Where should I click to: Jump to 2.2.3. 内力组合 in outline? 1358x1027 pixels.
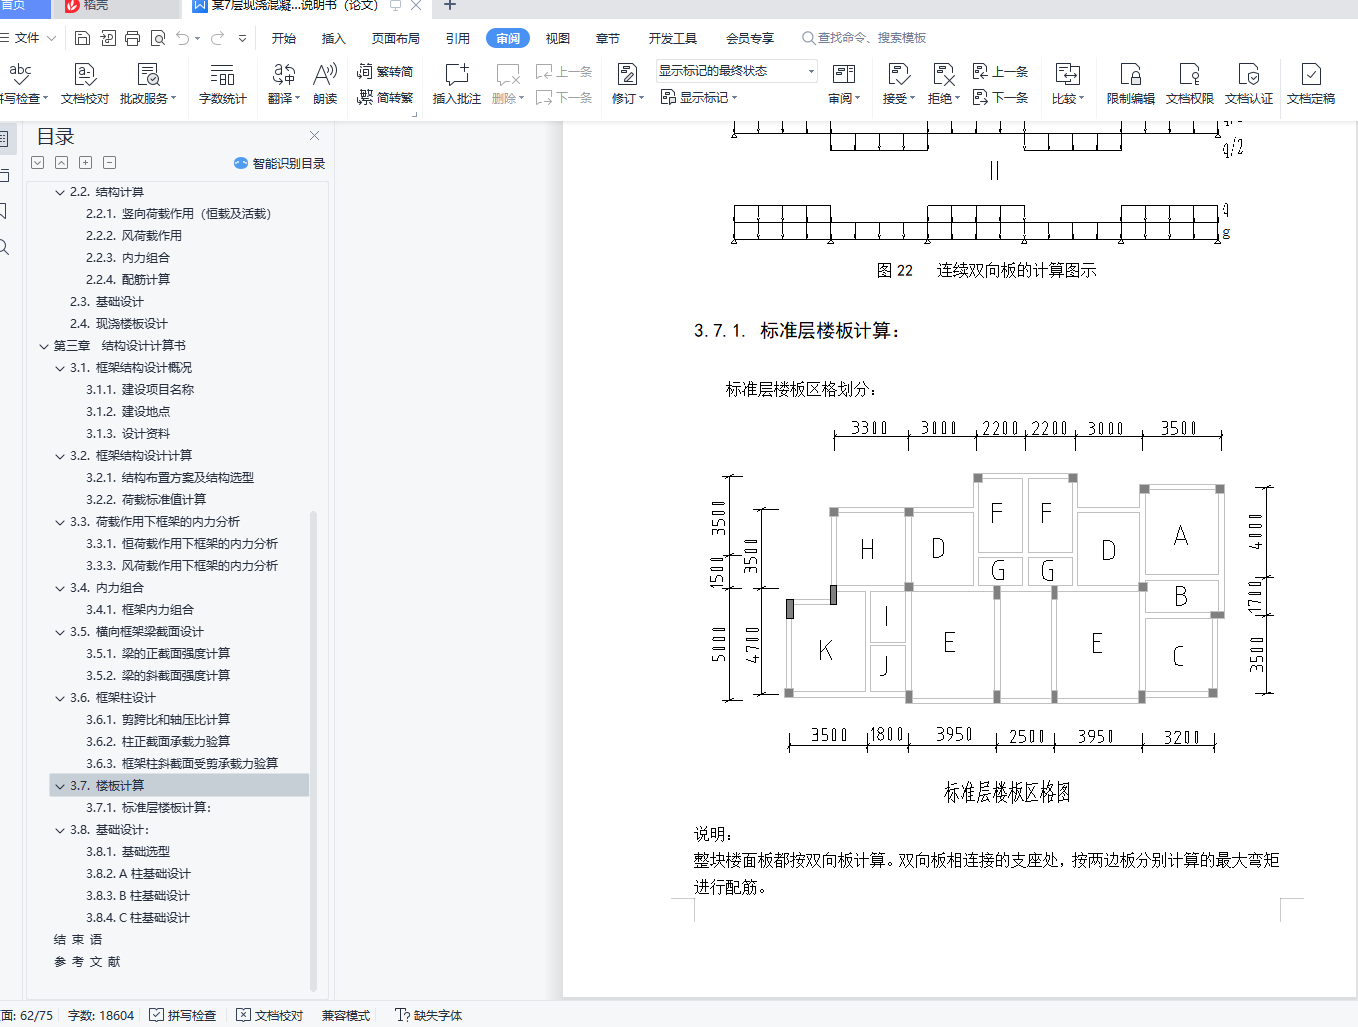click(128, 258)
